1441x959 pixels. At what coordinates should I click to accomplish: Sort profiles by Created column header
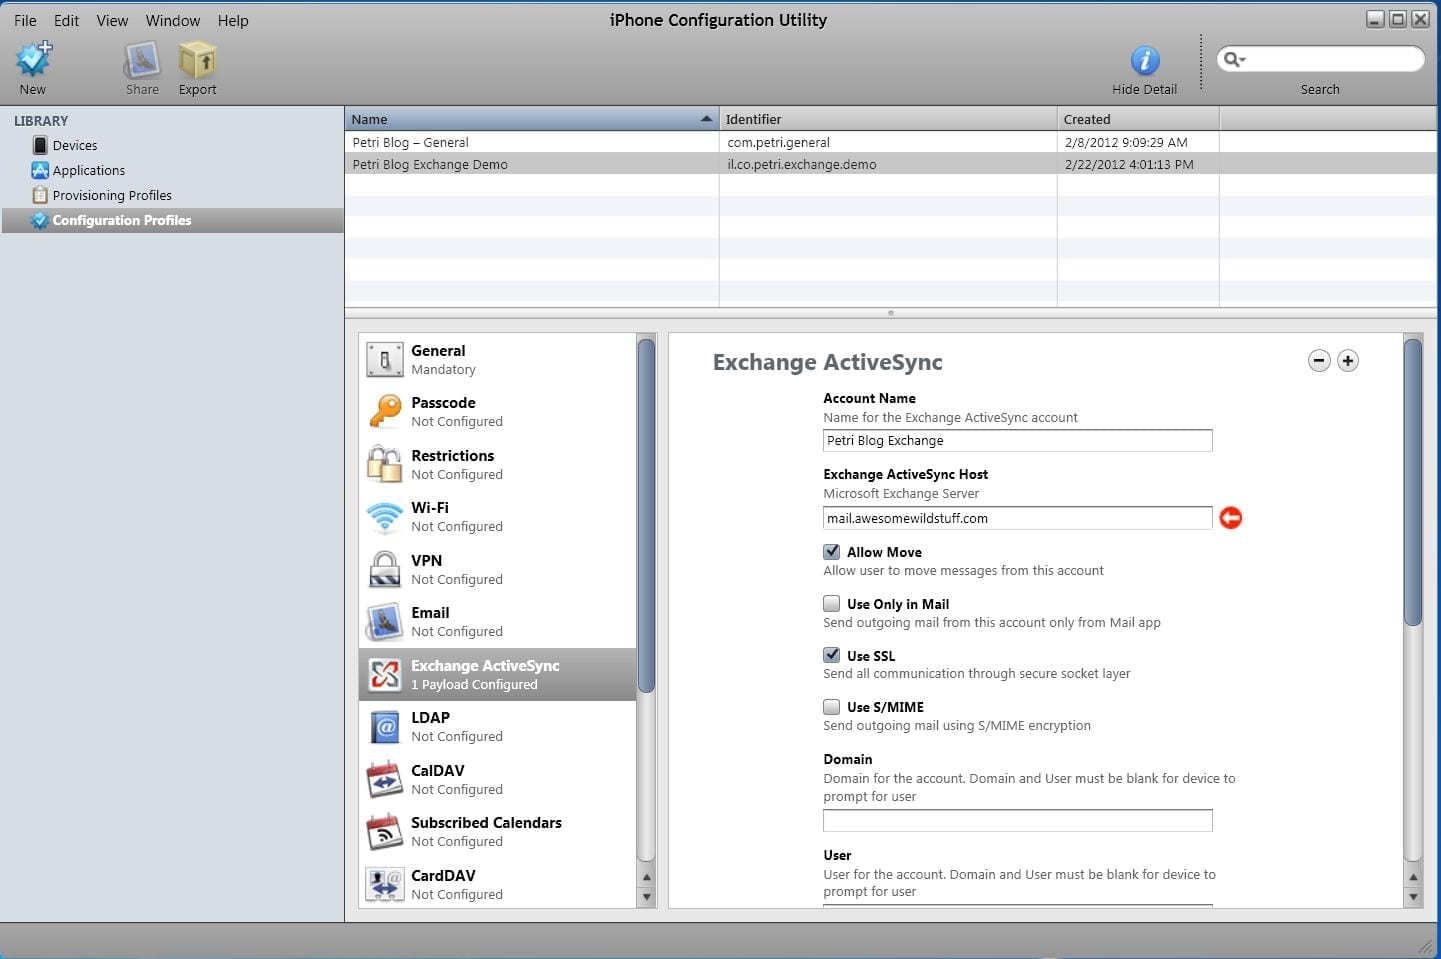click(x=1138, y=119)
